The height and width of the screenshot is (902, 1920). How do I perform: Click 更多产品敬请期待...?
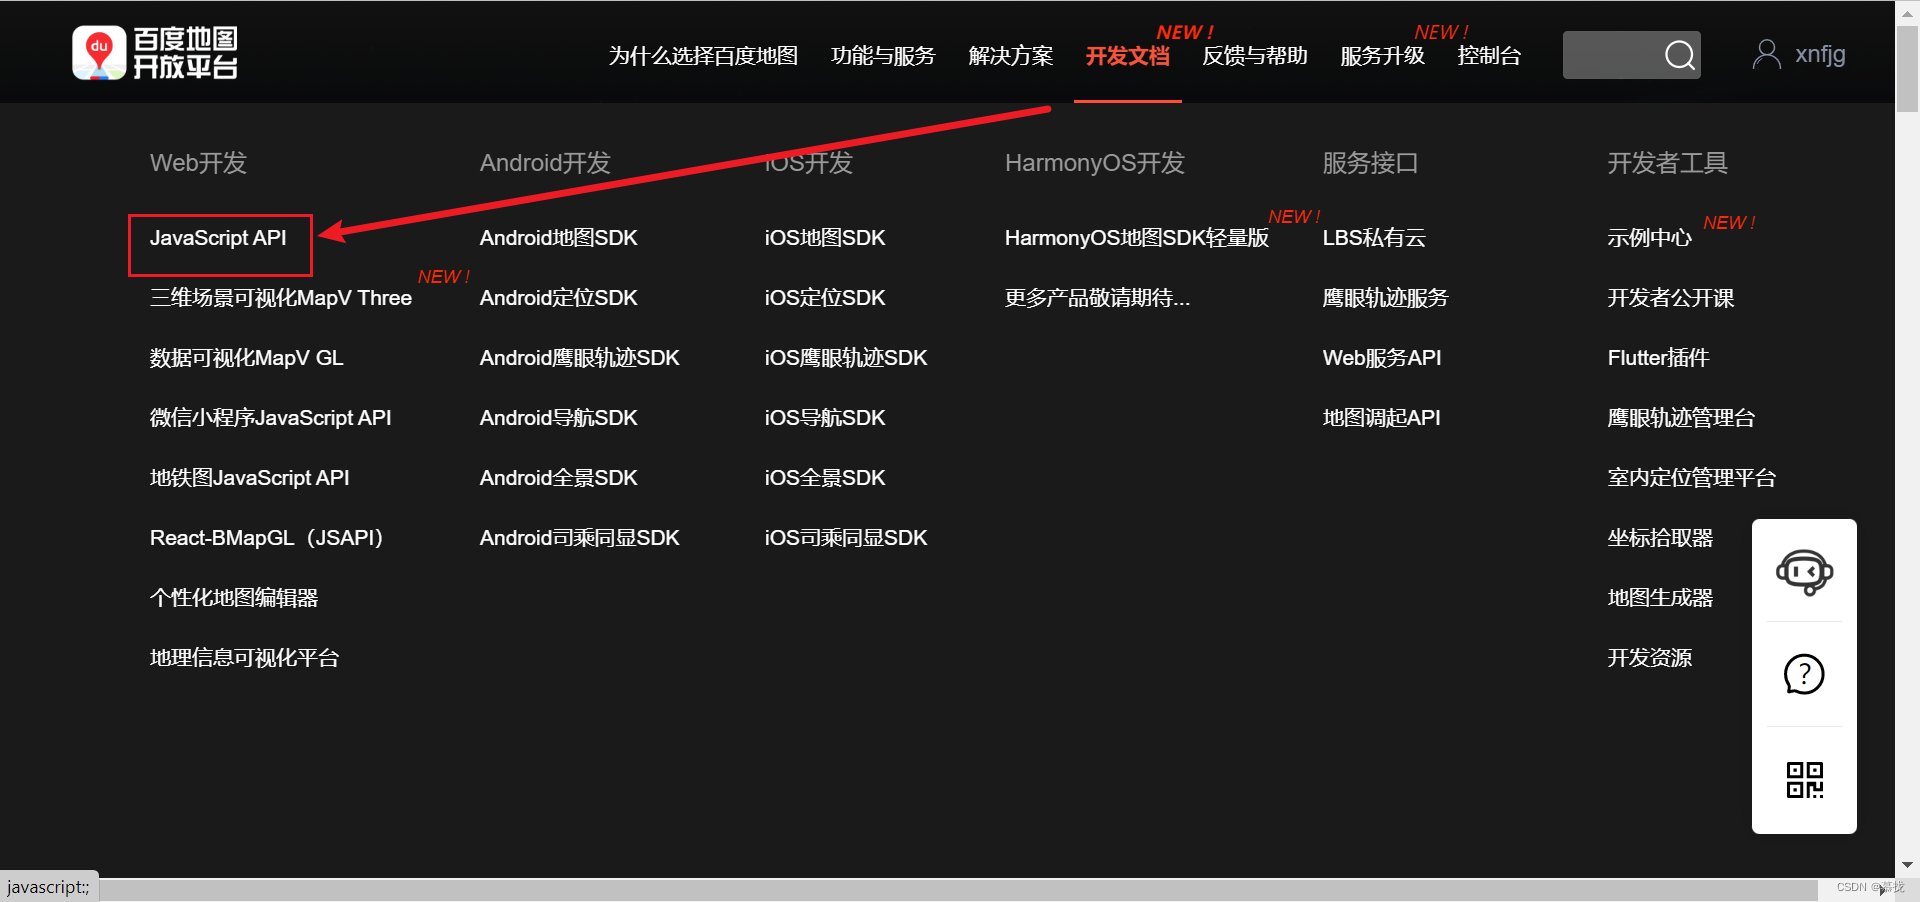(x=1098, y=298)
